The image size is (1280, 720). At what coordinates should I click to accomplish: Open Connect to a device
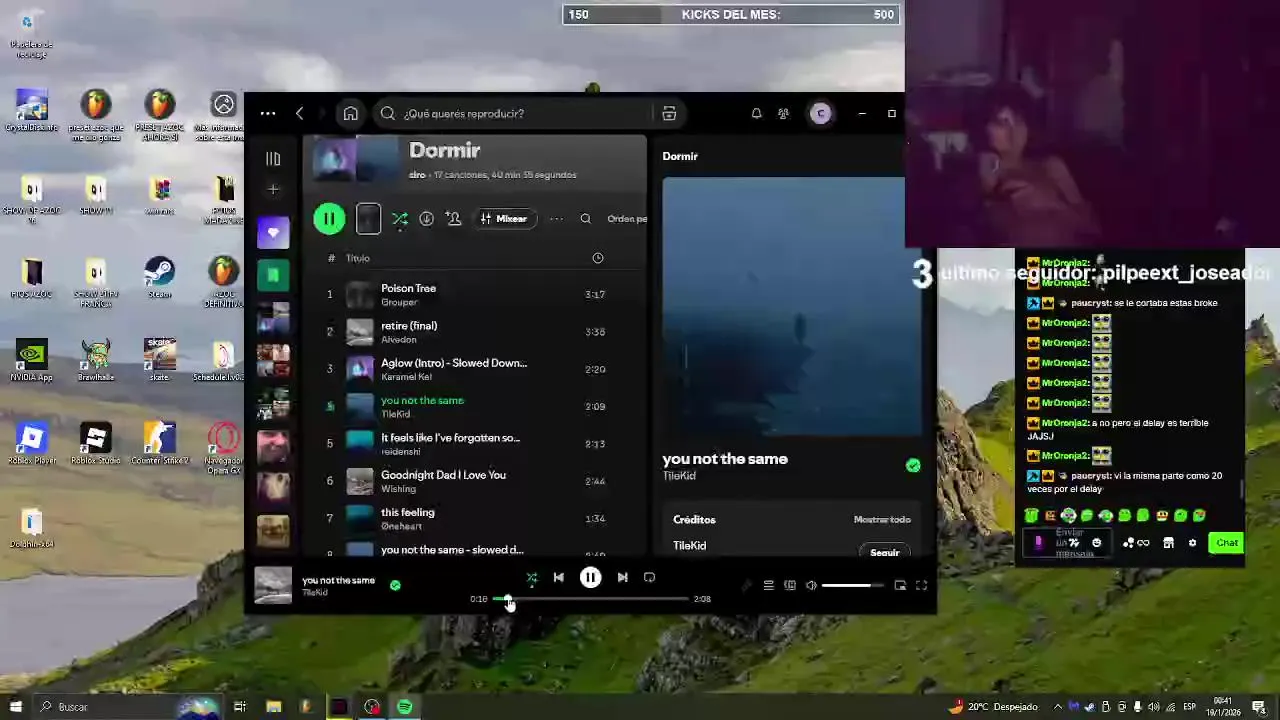[x=790, y=585]
